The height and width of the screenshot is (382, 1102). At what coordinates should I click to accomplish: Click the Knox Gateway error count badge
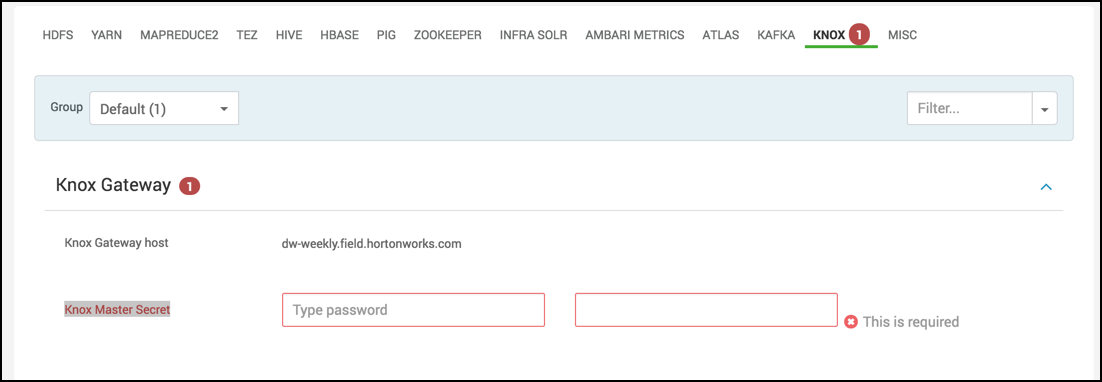point(190,186)
